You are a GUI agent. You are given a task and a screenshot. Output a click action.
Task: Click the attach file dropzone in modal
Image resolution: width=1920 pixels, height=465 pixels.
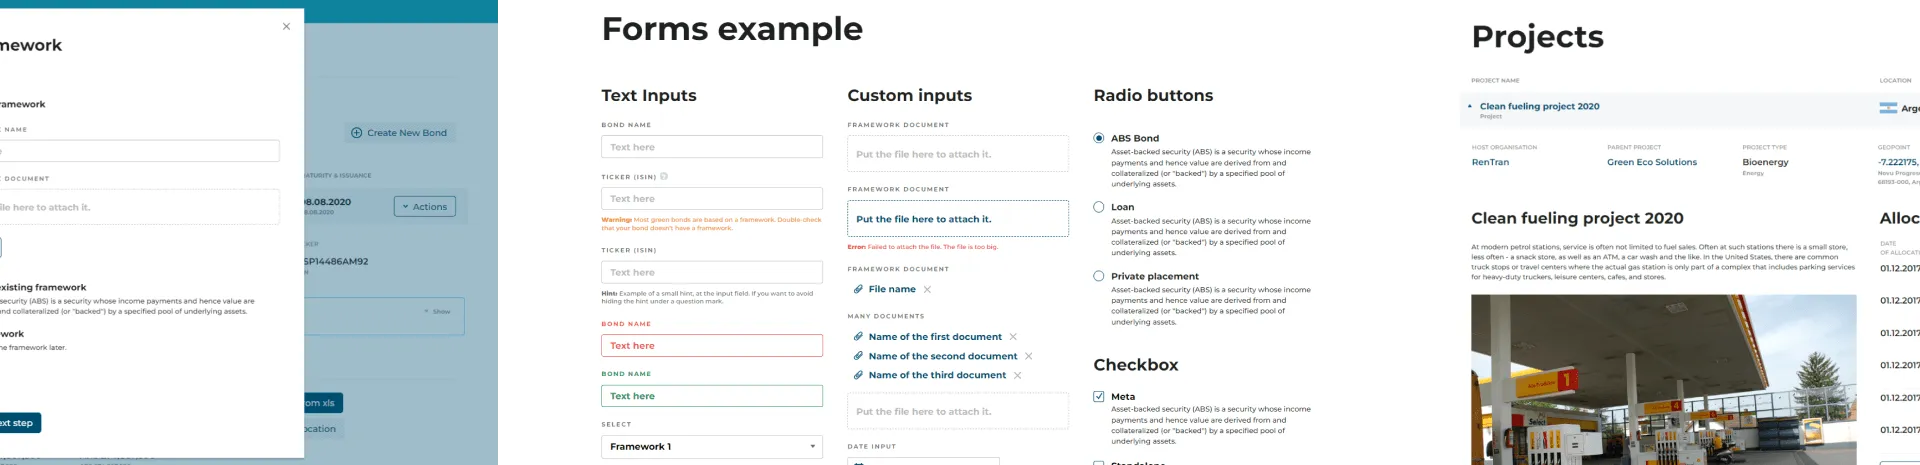[139, 207]
